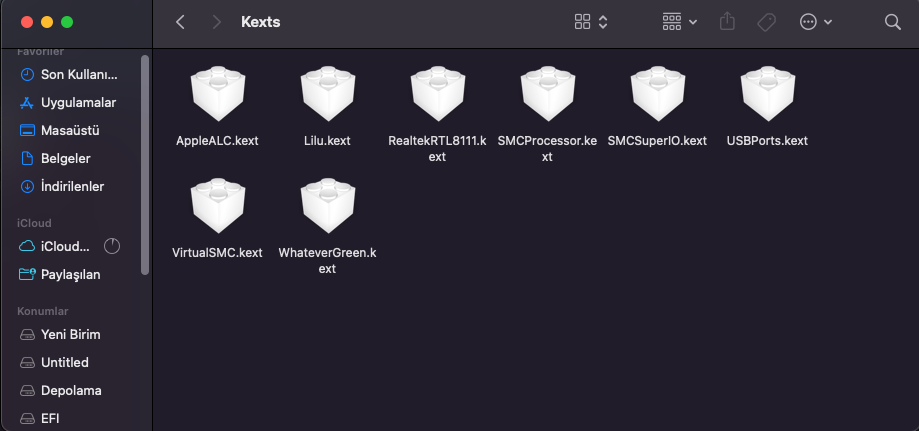
Task: Open the Search magnifier icon
Action: (x=893, y=22)
